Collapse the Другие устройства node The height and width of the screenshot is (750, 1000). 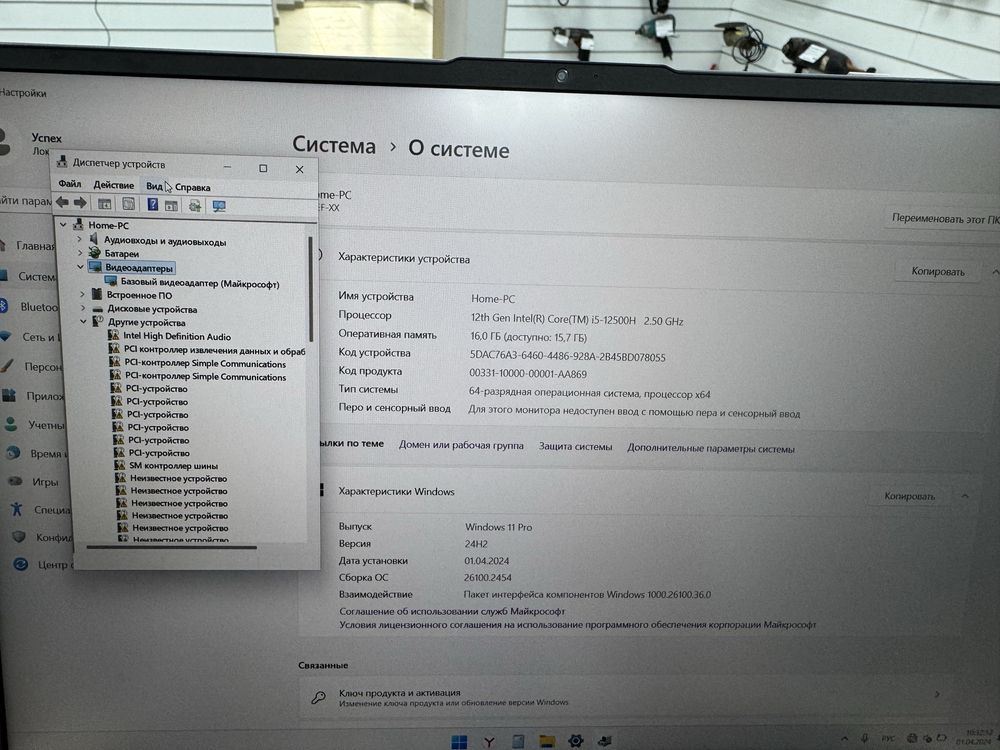pos(84,321)
